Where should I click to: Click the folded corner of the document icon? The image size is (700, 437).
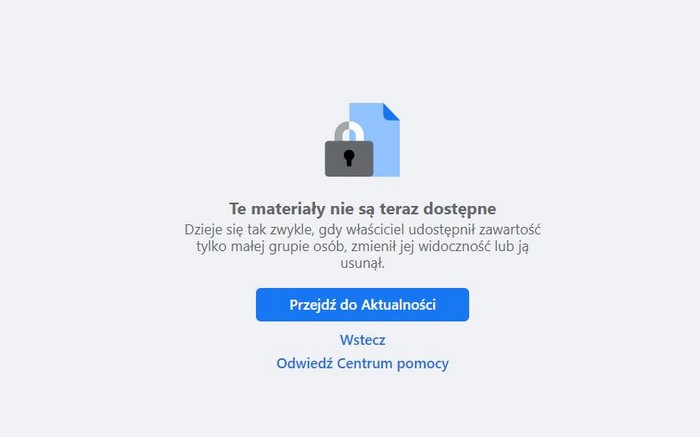(391, 112)
